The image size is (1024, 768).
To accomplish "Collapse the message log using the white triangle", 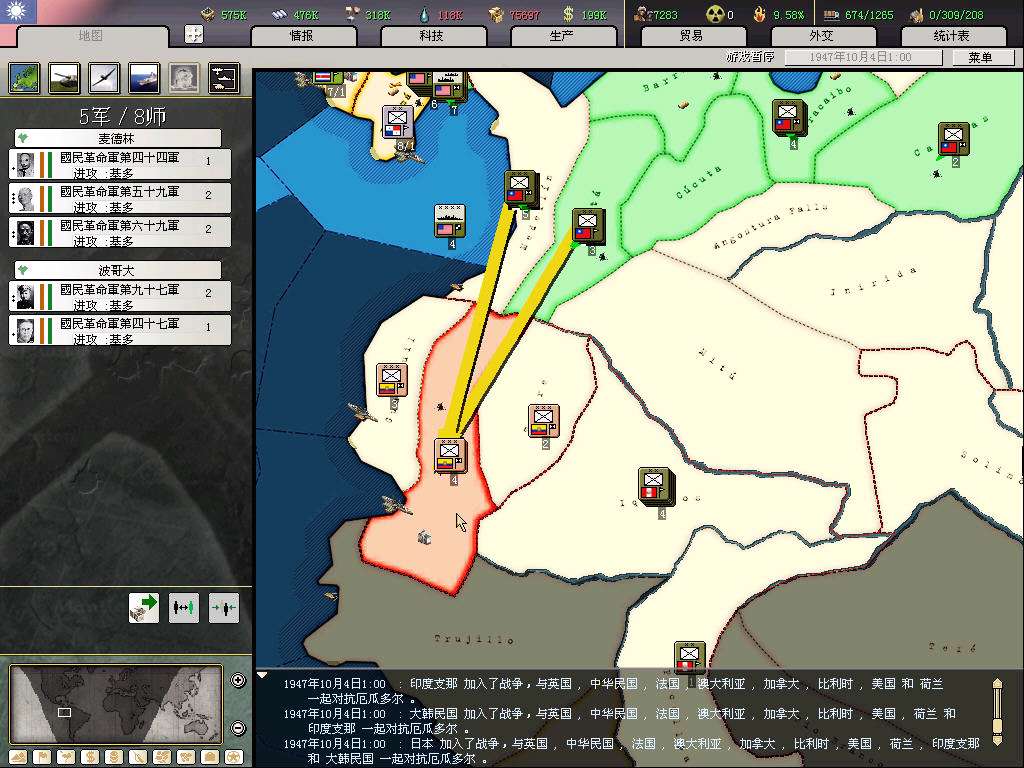I will click(262, 675).
